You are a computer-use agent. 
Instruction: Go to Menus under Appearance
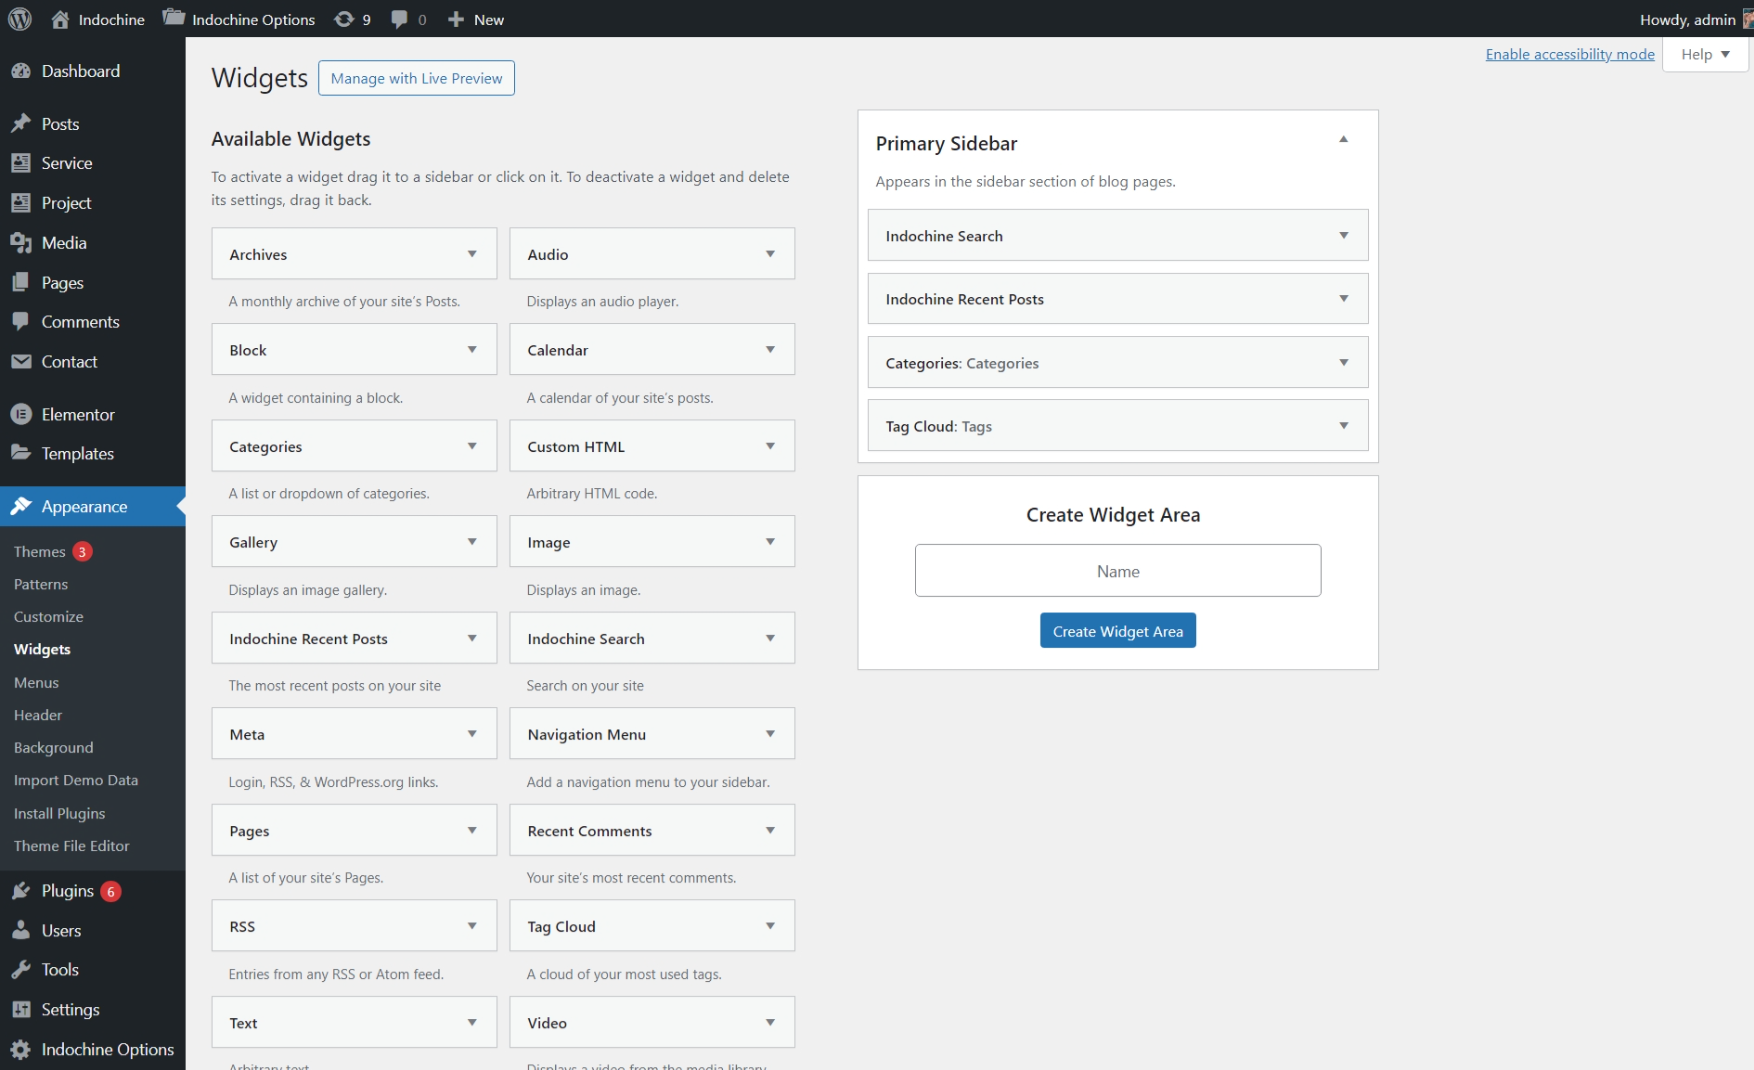36,682
